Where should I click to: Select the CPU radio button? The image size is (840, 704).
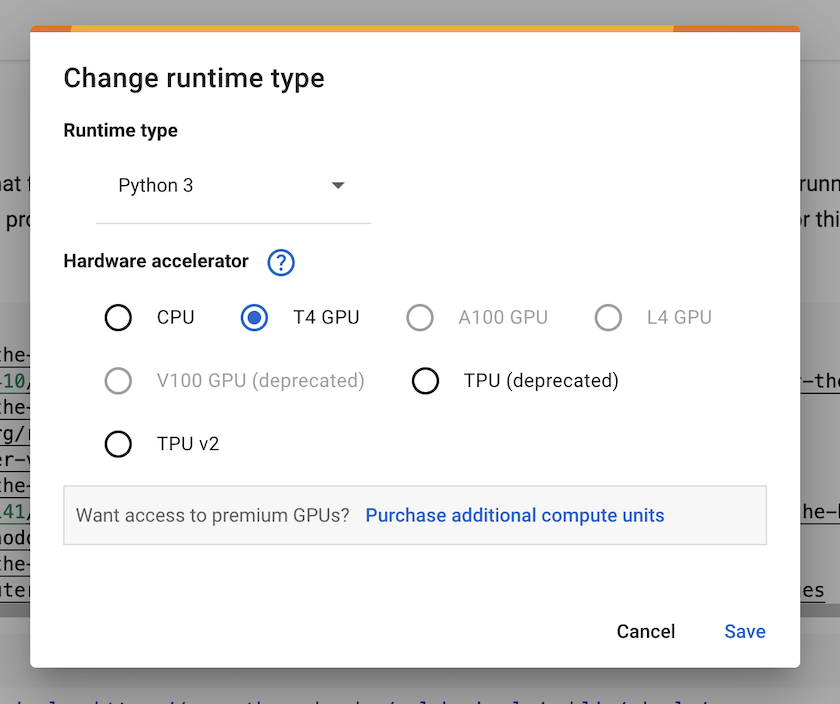pos(118,317)
